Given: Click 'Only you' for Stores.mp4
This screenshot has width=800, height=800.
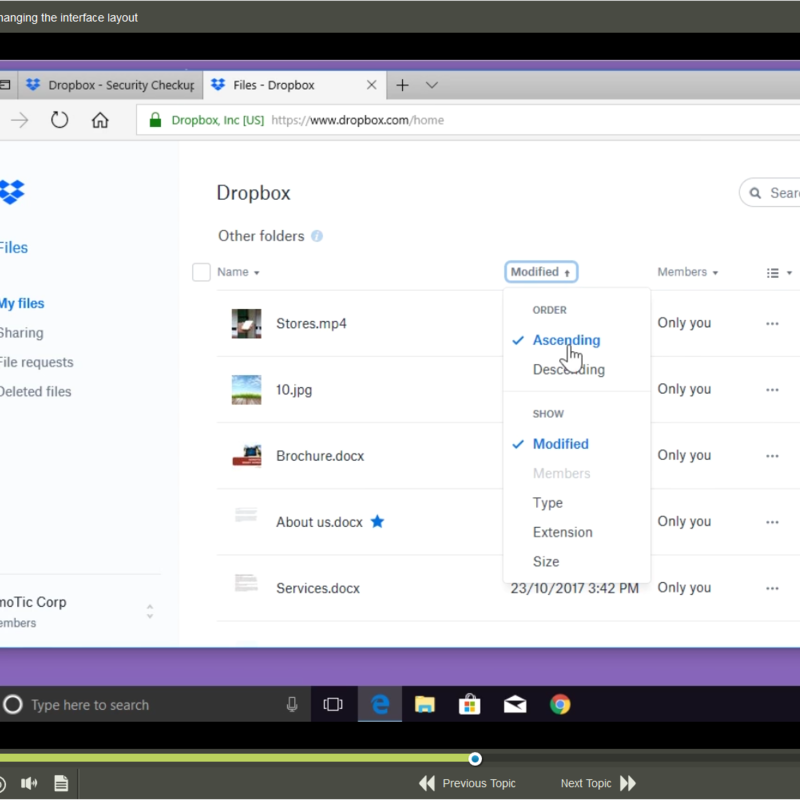Looking at the screenshot, I should point(684,323).
